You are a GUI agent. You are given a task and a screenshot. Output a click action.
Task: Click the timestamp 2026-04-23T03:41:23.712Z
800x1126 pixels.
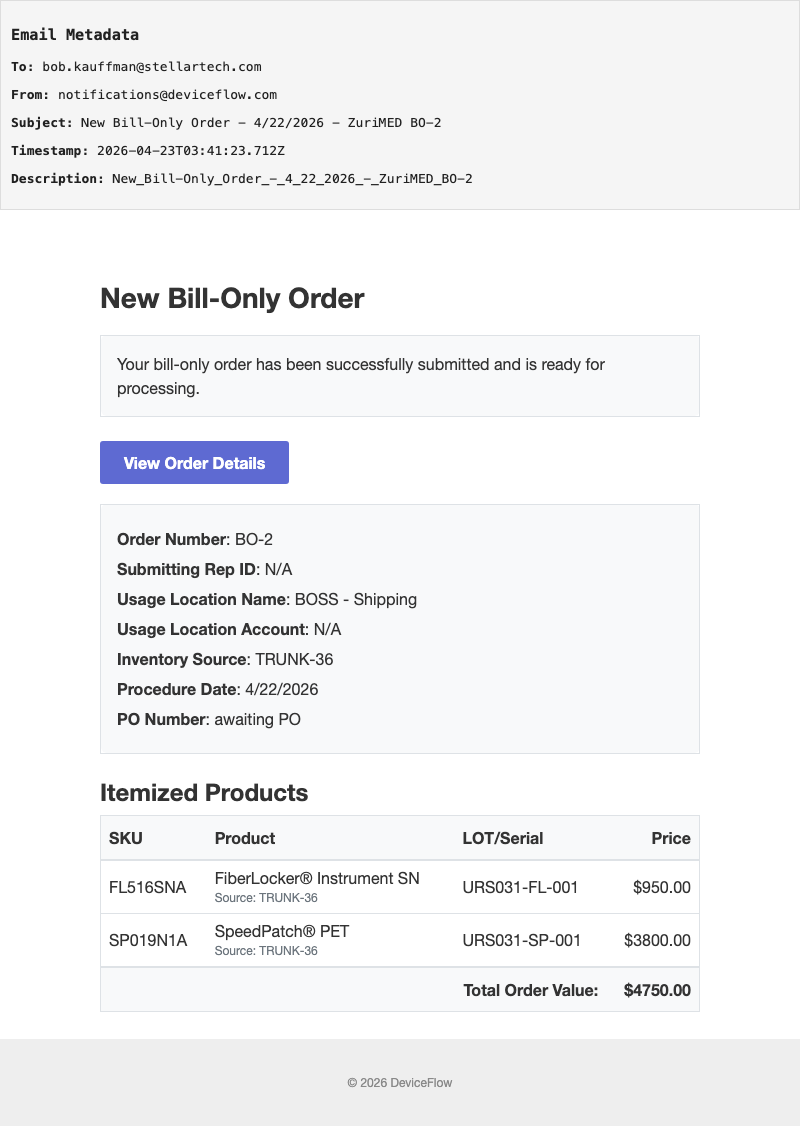[x=191, y=151]
